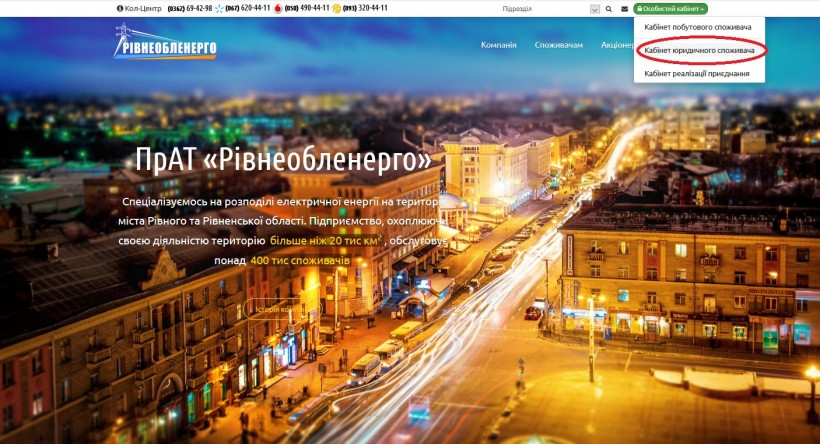Screen dimensions: 820x444
Task: Click phone number (093) 320-44-11
Action: click(365, 8)
